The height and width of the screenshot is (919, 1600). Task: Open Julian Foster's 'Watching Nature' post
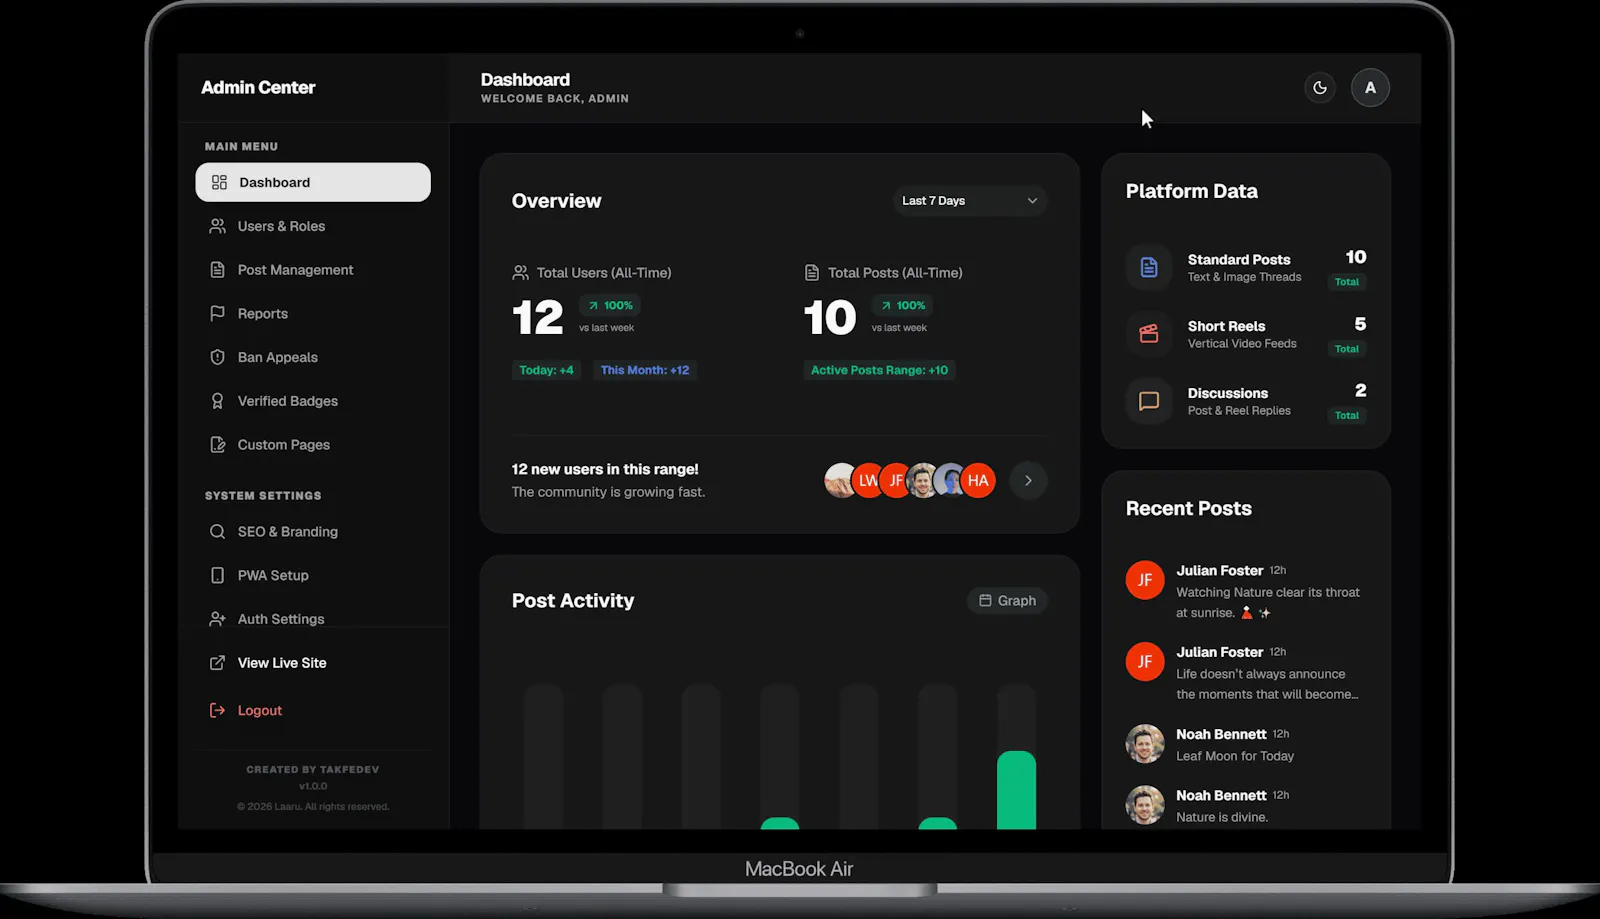click(1246, 591)
